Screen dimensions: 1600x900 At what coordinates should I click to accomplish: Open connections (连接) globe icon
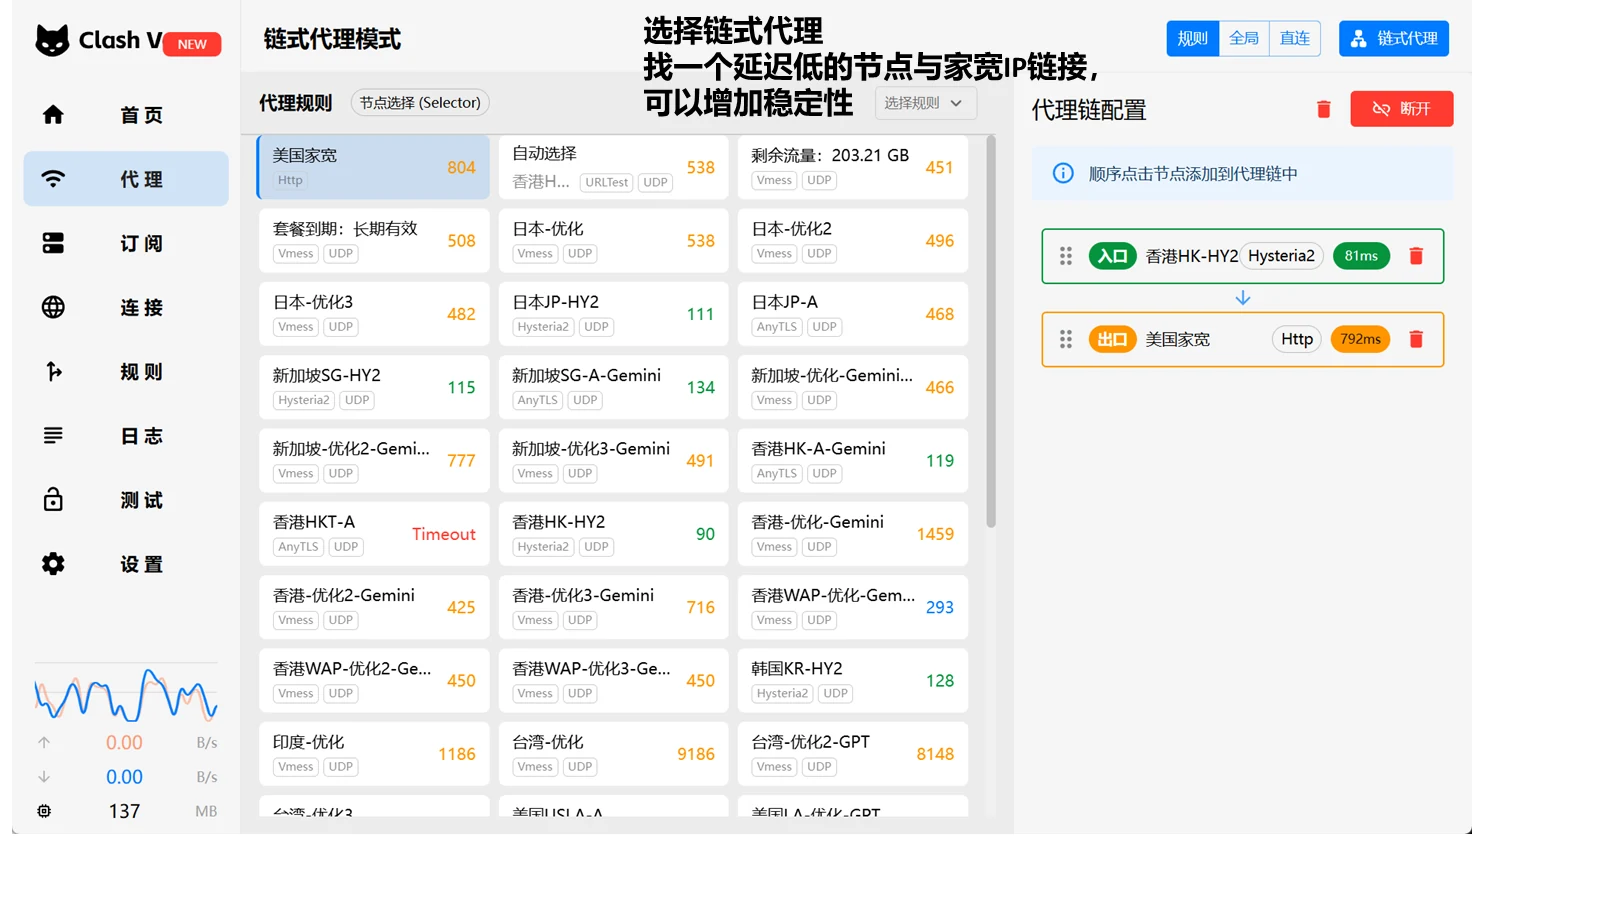tap(53, 307)
